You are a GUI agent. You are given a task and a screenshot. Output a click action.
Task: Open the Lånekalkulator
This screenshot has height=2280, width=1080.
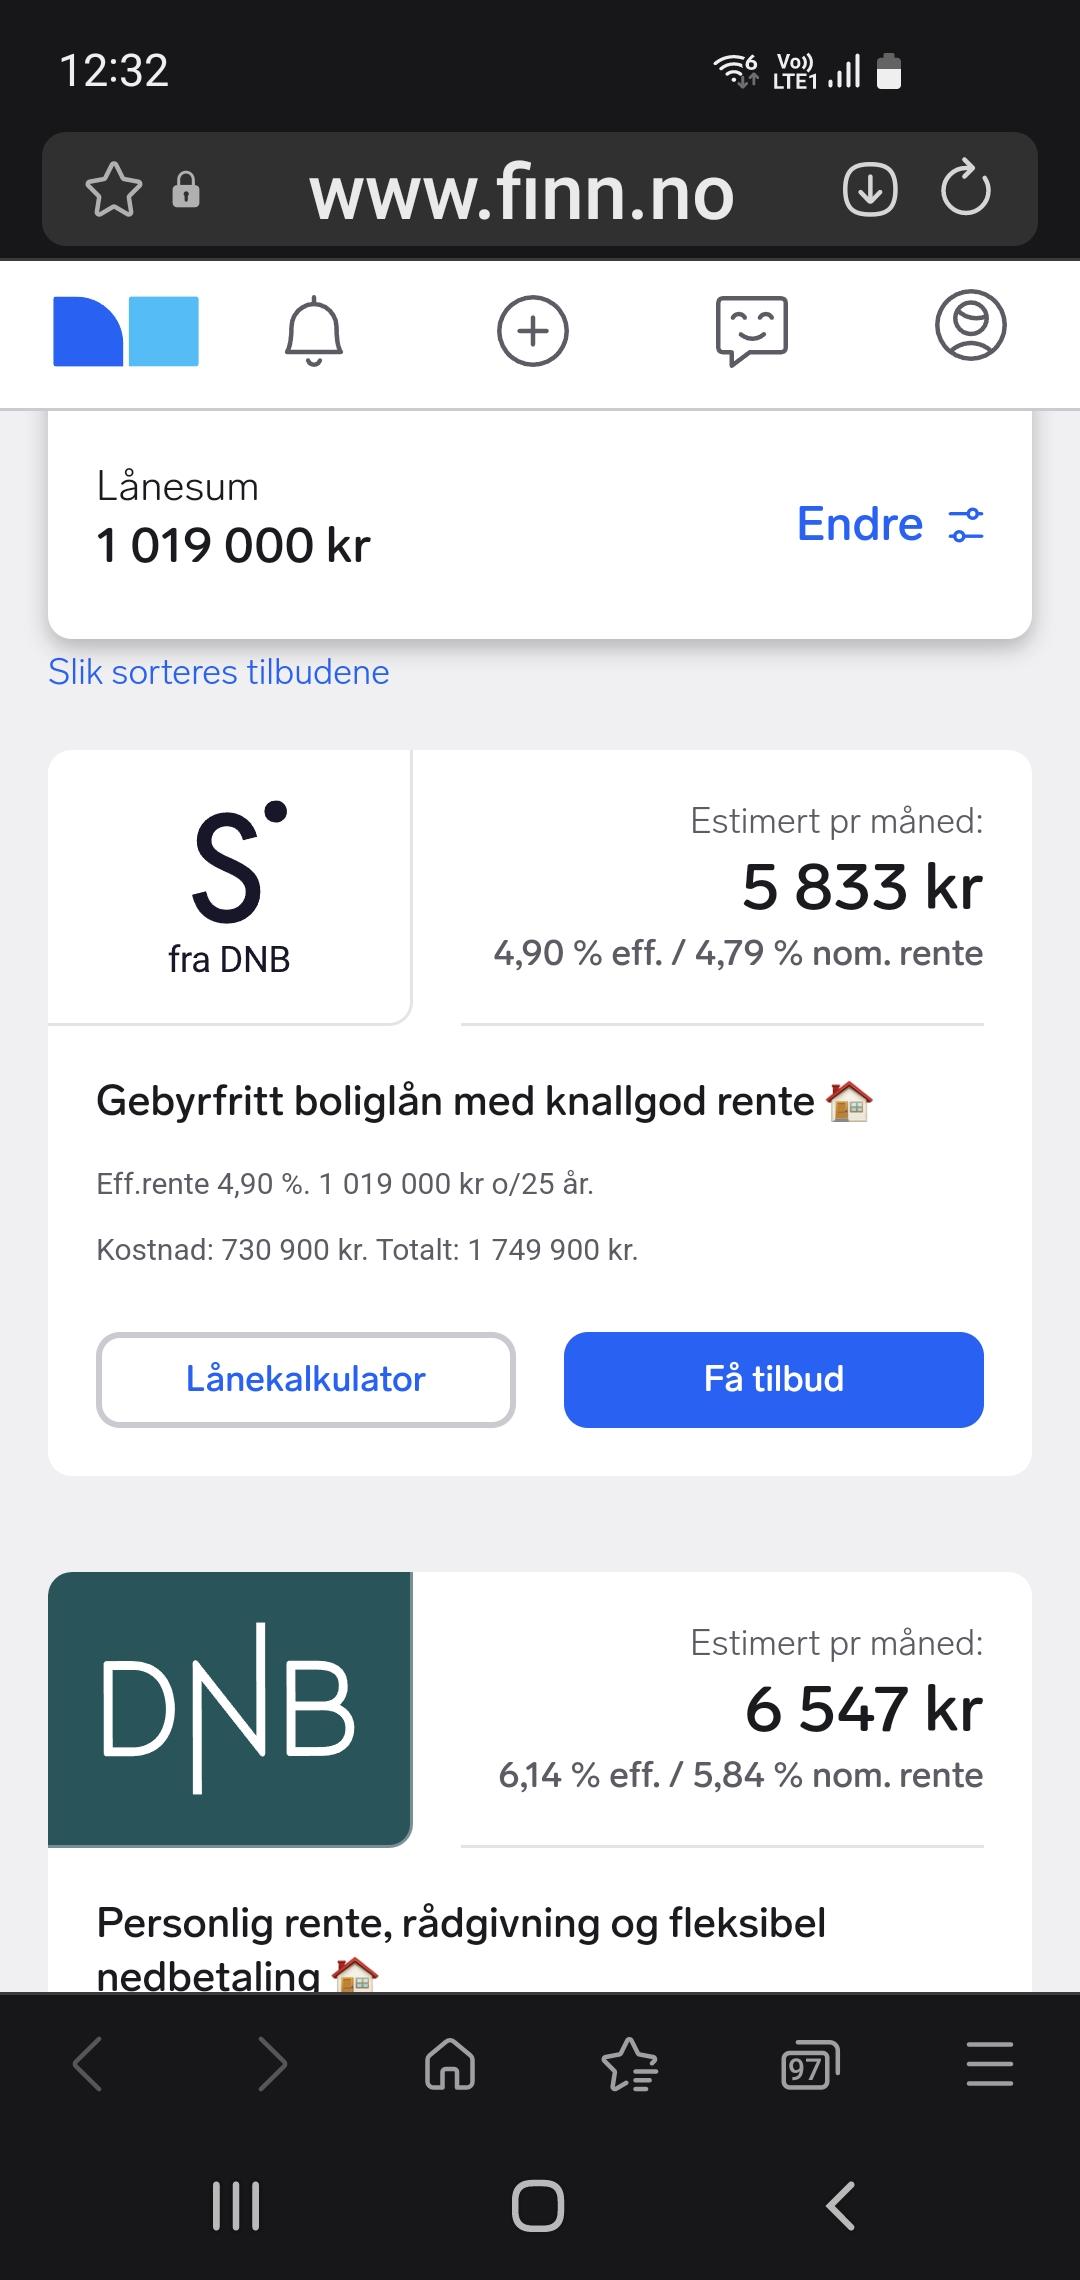(x=306, y=1379)
